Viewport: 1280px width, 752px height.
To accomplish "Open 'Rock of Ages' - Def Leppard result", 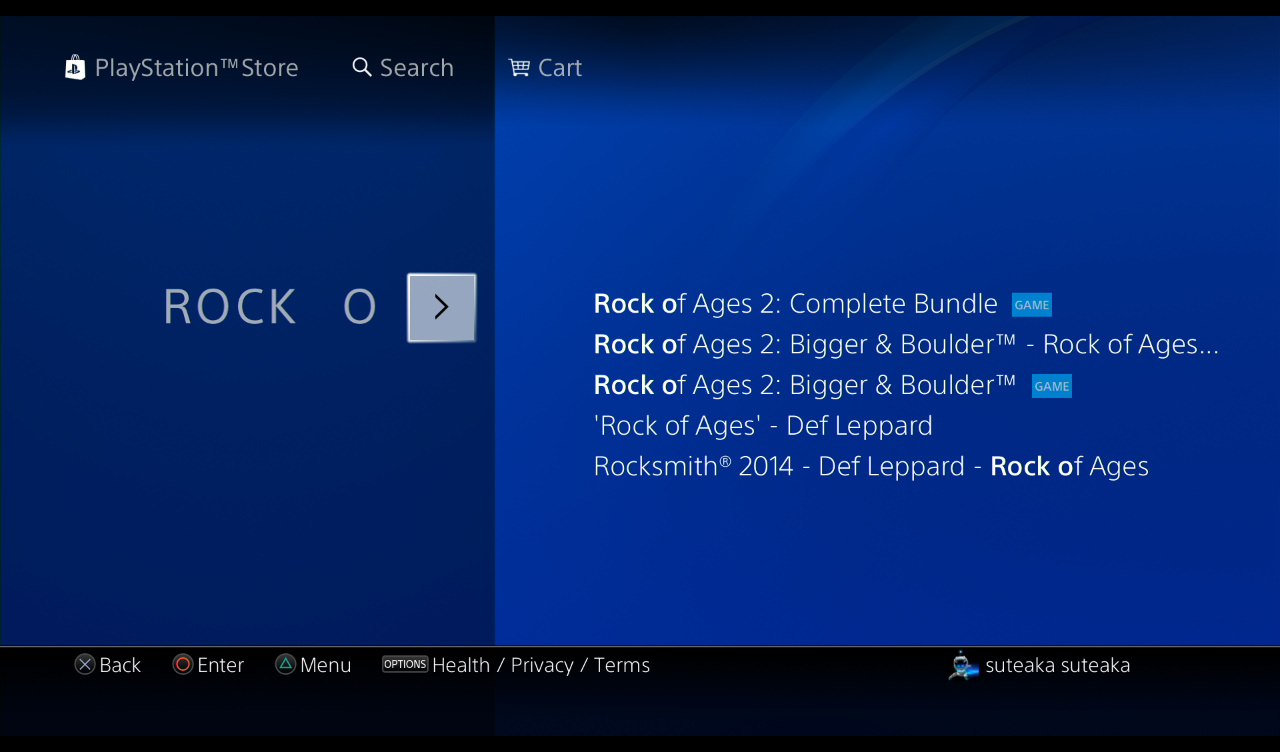I will click(763, 426).
